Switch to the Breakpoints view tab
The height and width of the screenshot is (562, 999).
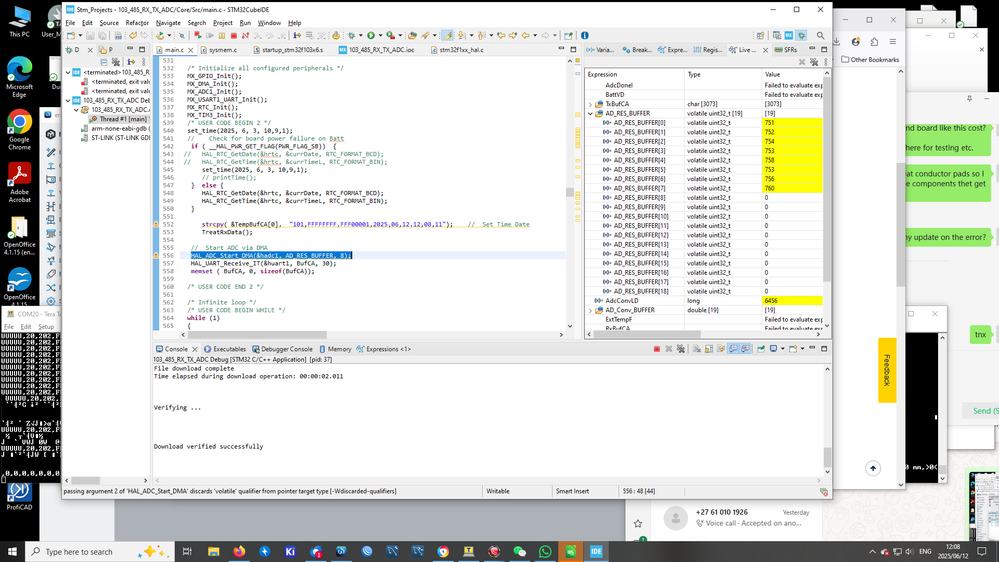(636, 50)
